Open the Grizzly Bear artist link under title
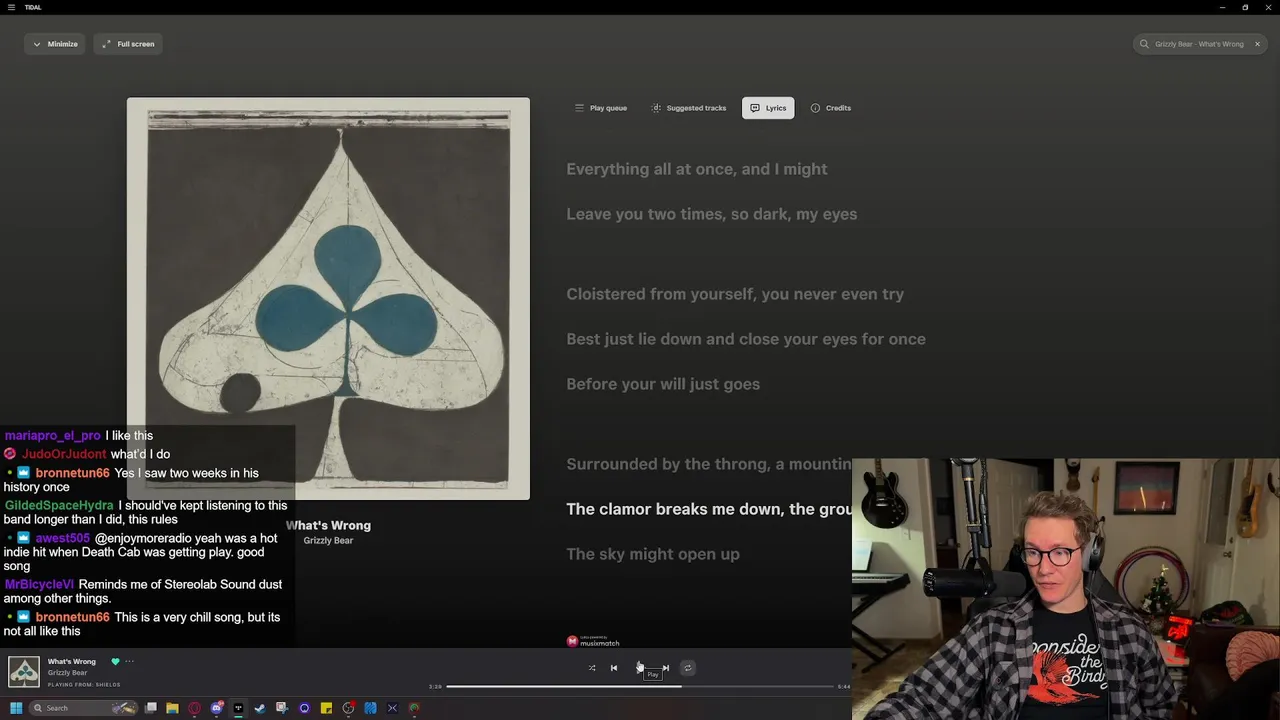1280x720 pixels. click(328, 540)
